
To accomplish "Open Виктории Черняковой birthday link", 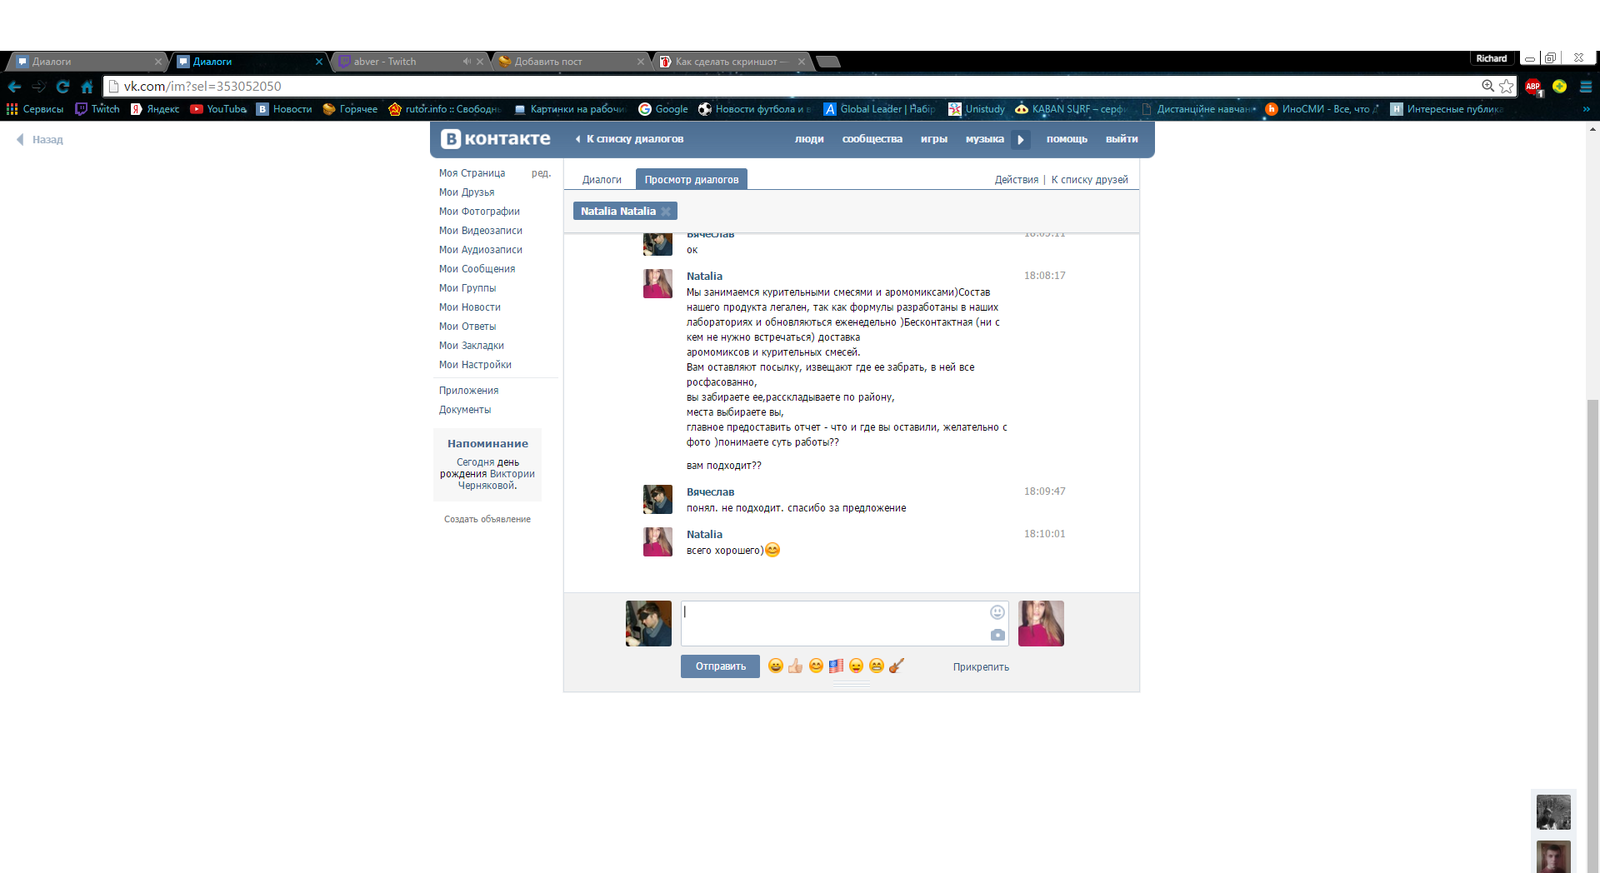I will pos(498,480).
